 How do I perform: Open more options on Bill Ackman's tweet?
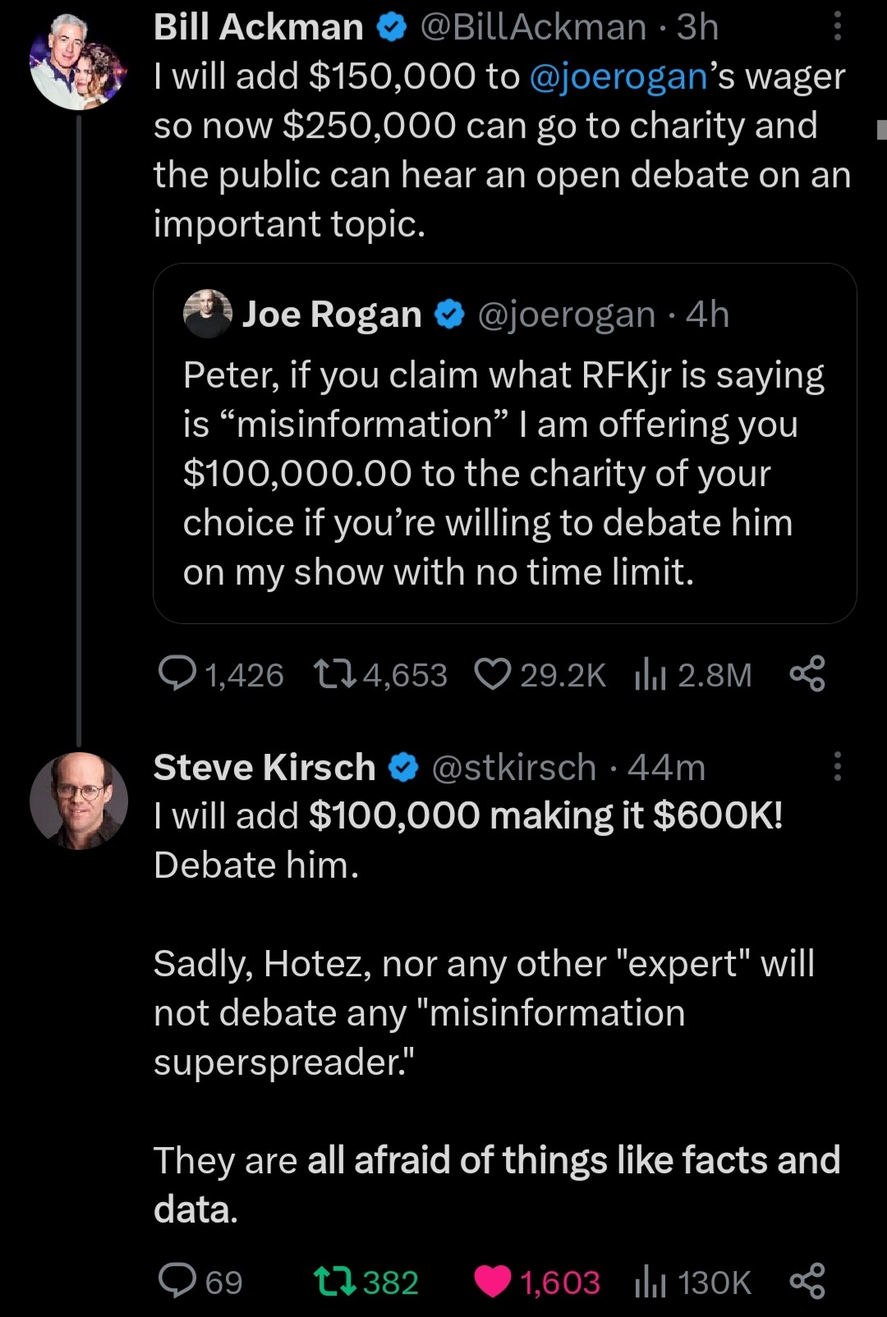pyautogui.click(x=837, y=28)
